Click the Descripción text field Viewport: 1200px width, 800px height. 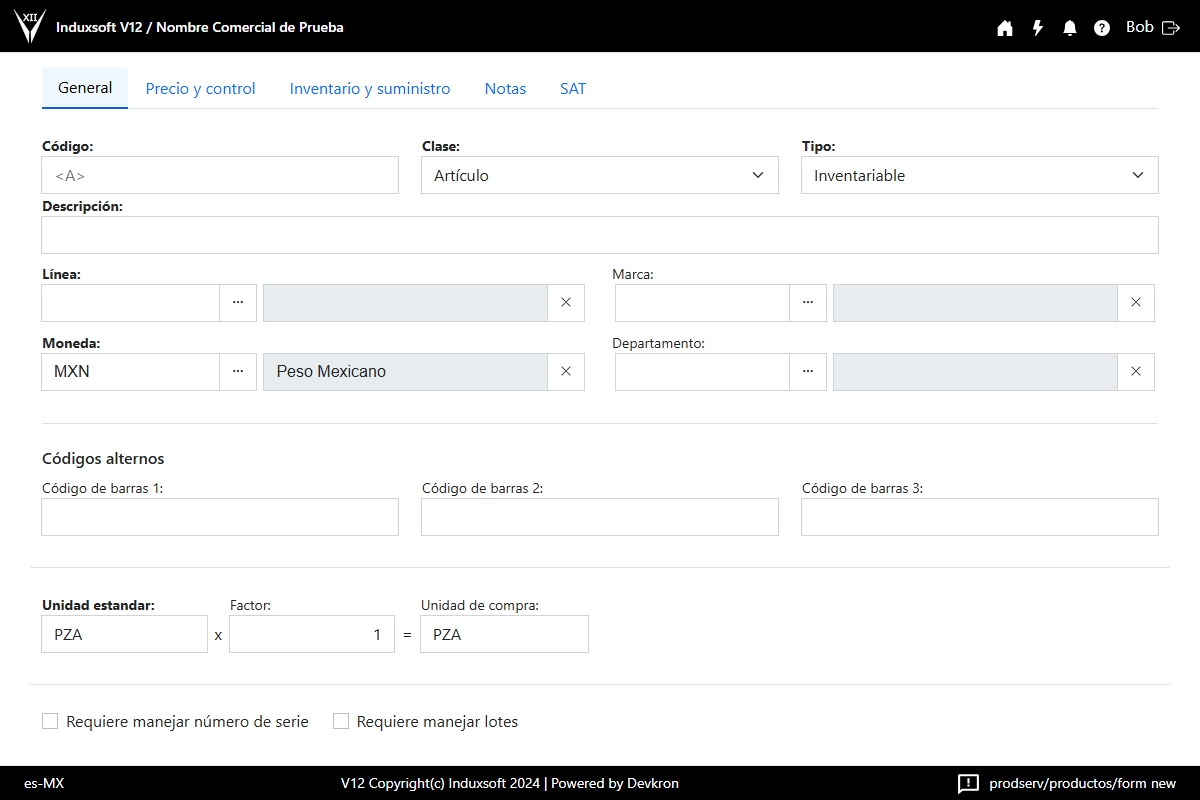pyautogui.click(x=599, y=235)
